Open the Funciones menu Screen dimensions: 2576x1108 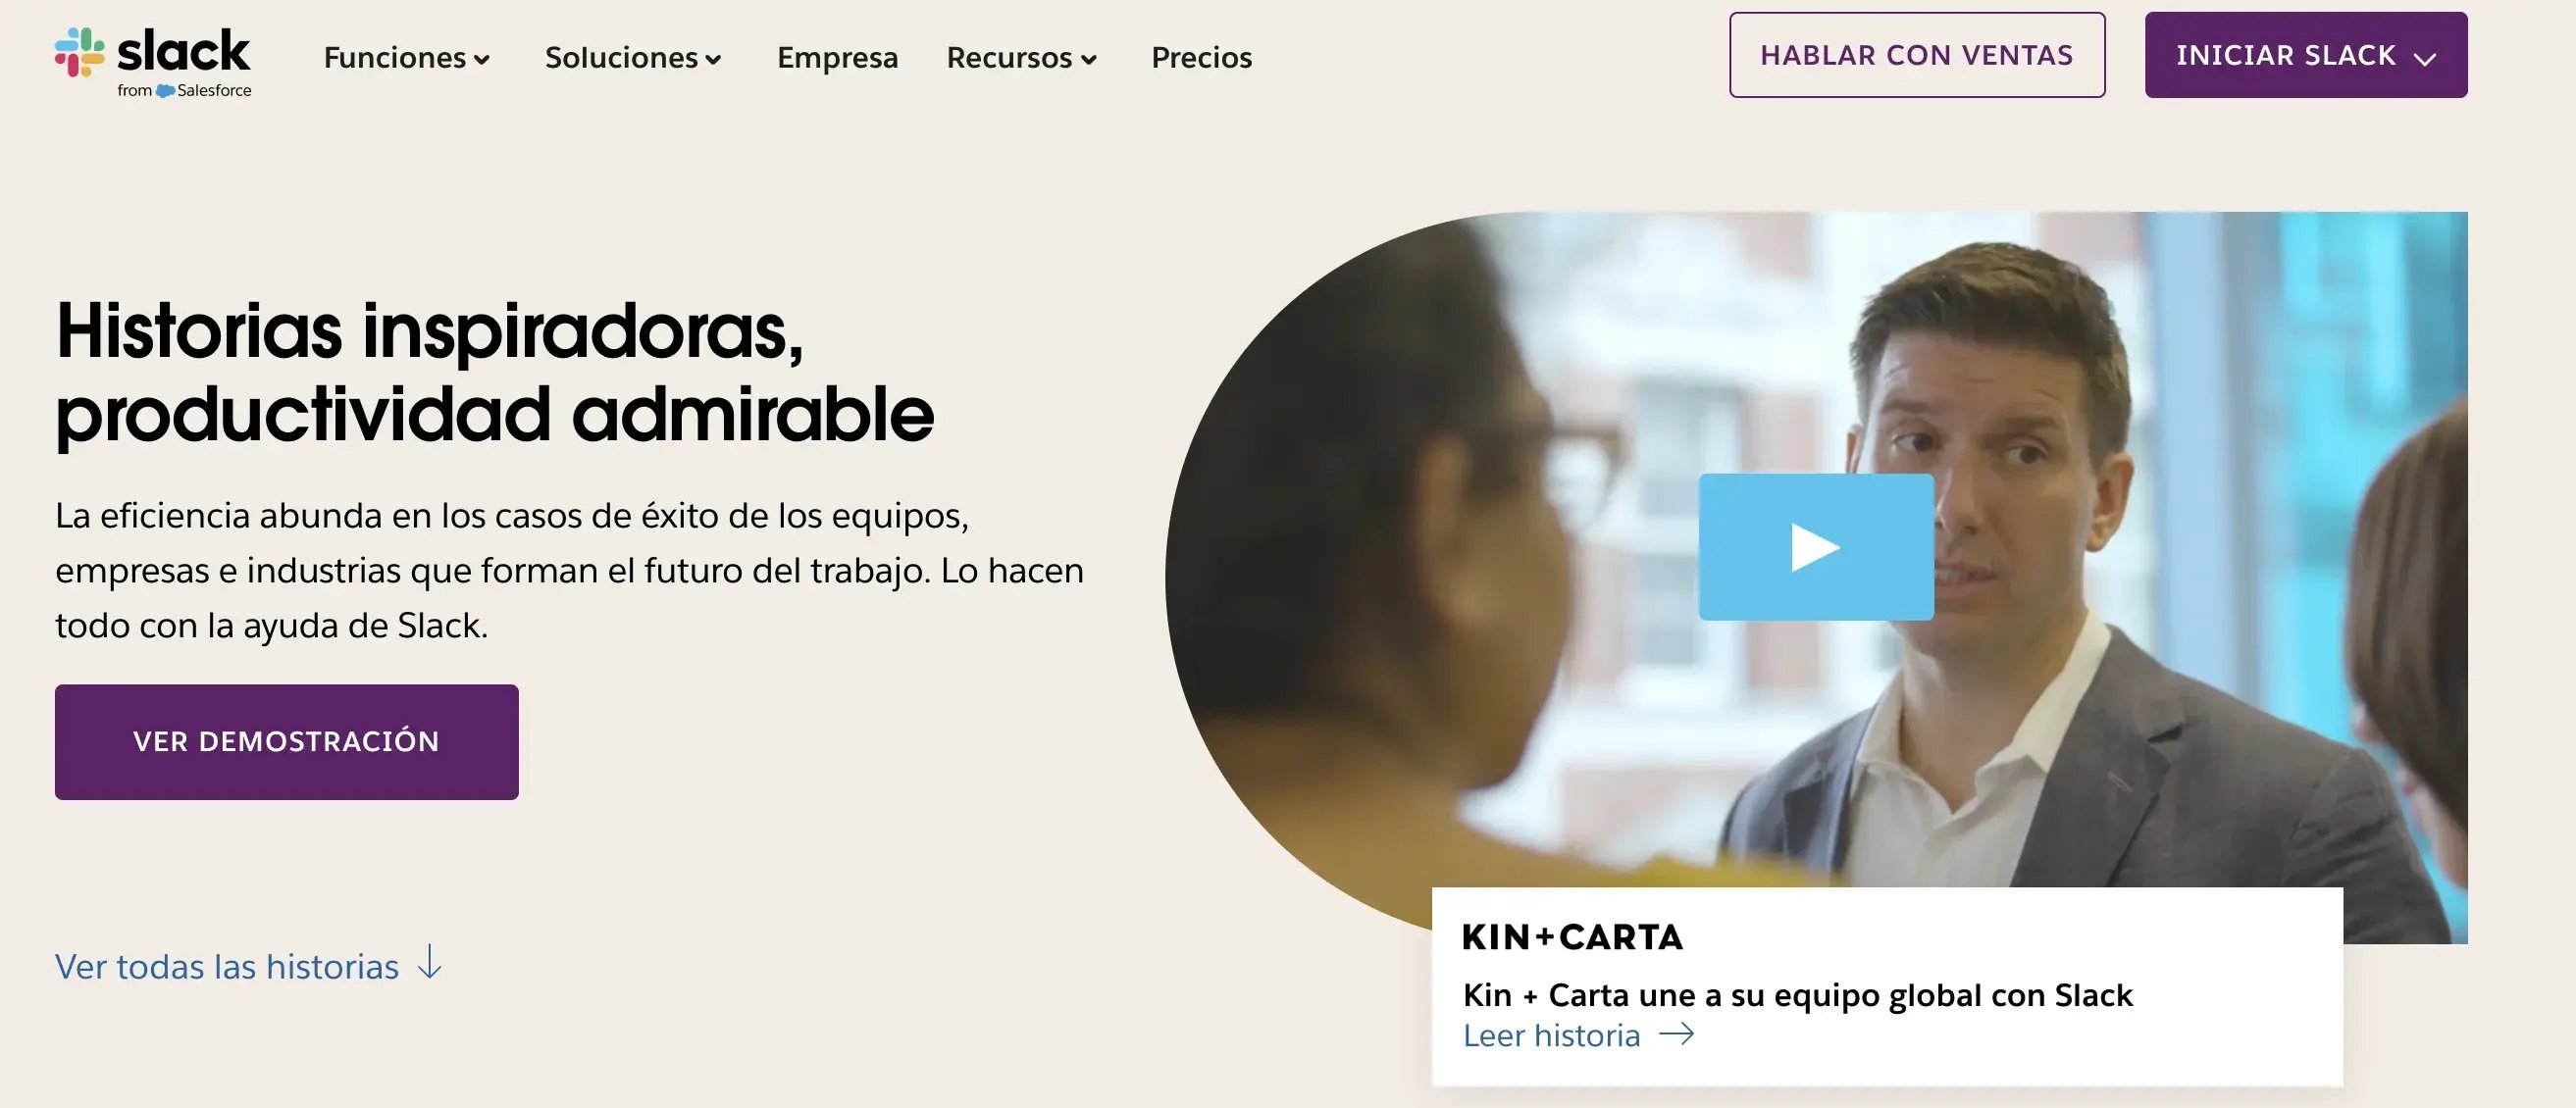[x=407, y=57]
